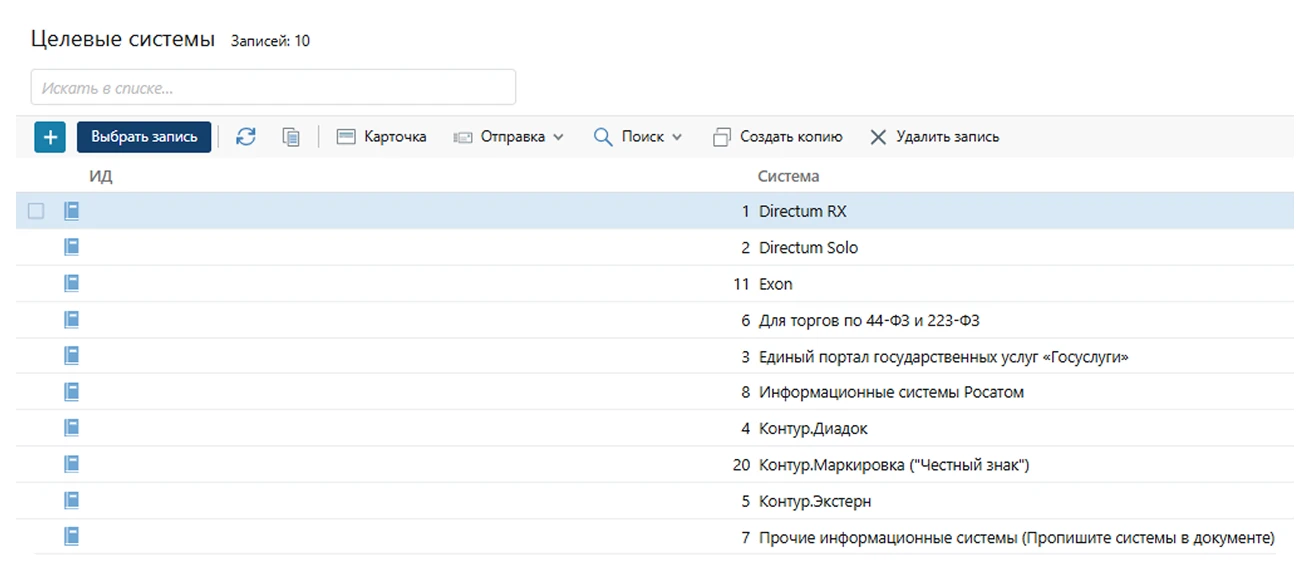Screen dimensions: 1310x578
Task: Click Удалить запись button
Action: pos(934,137)
